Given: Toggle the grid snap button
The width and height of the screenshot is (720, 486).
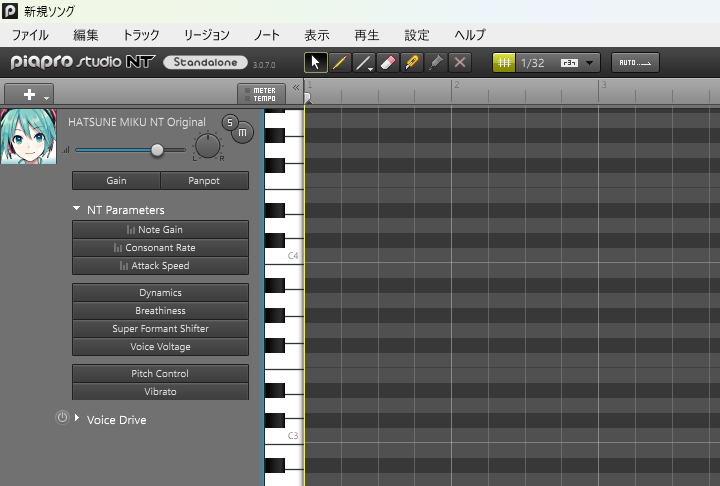Looking at the screenshot, I should pos(505,62).
